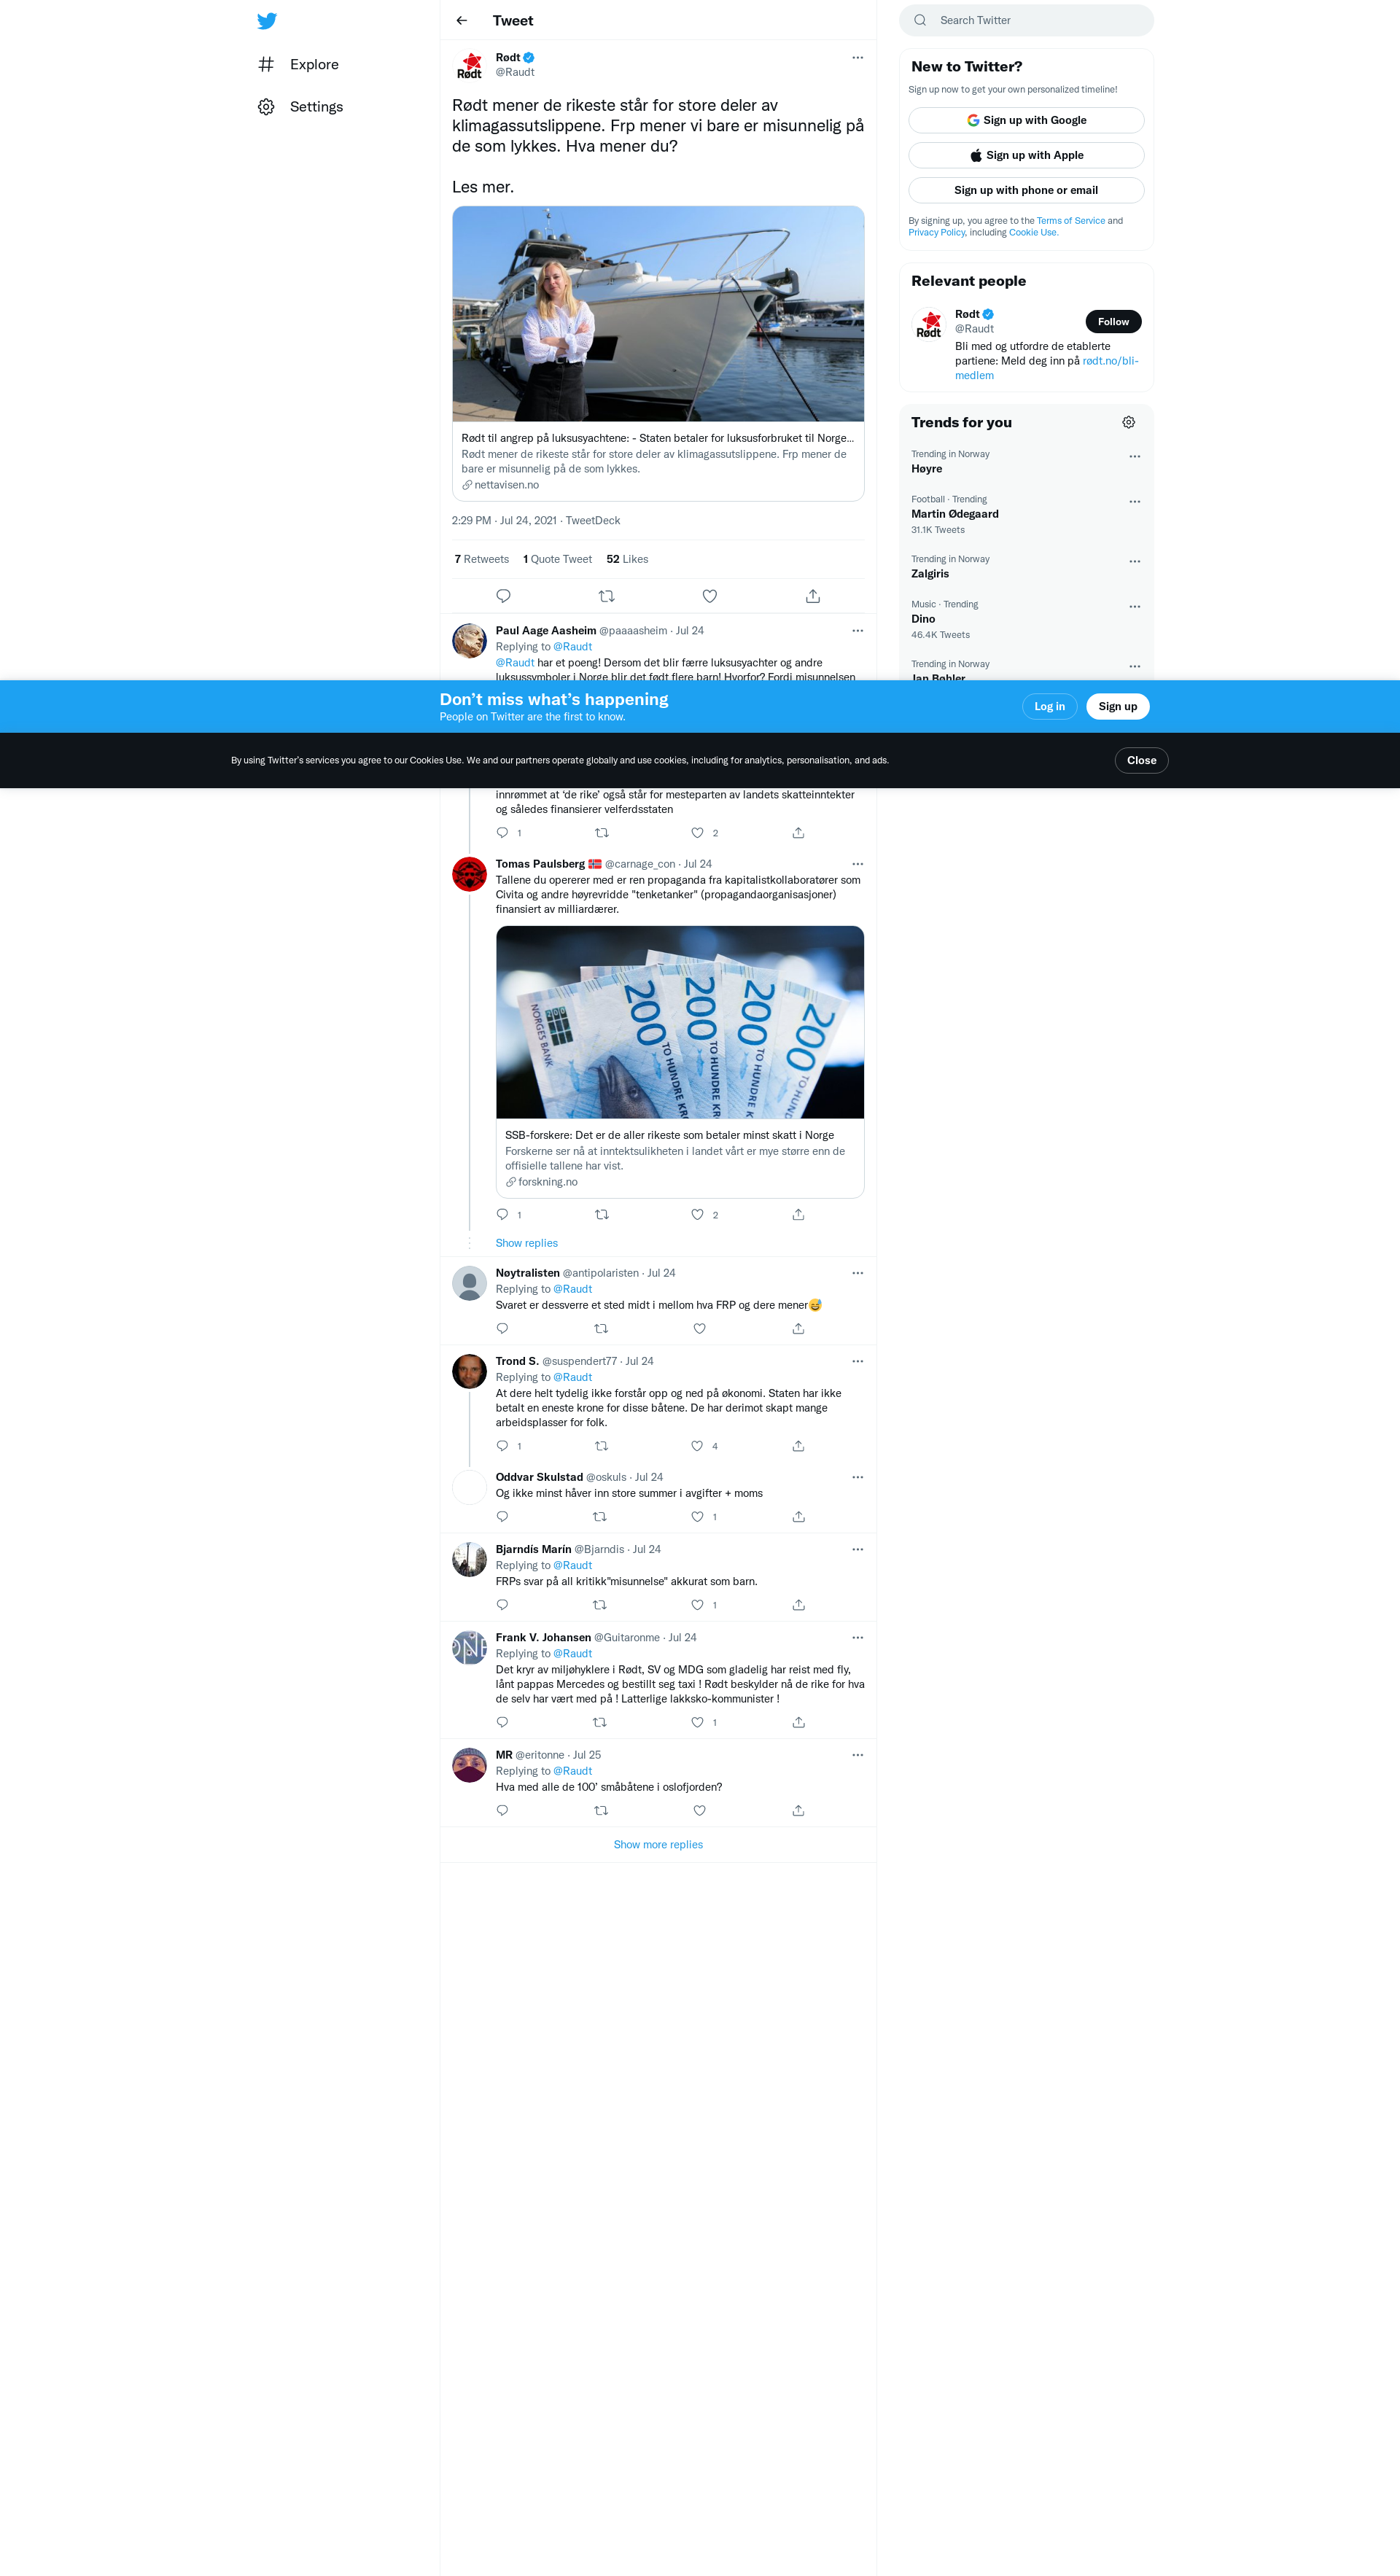Like Oddvar Skulstad's tweet
Screen dimensions: 1400x2576
697,1517
